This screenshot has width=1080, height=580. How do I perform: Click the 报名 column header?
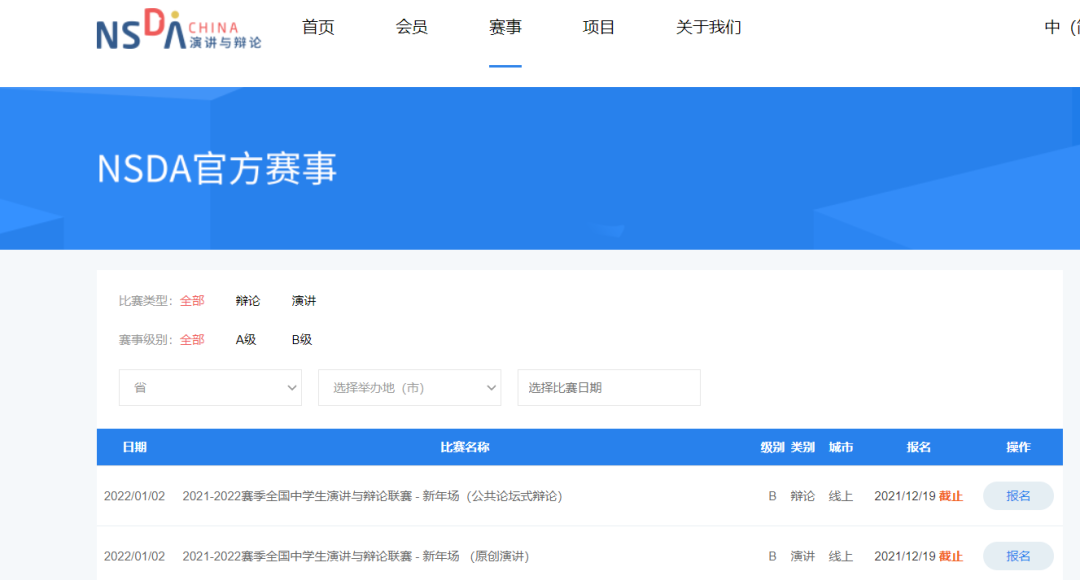918,447
